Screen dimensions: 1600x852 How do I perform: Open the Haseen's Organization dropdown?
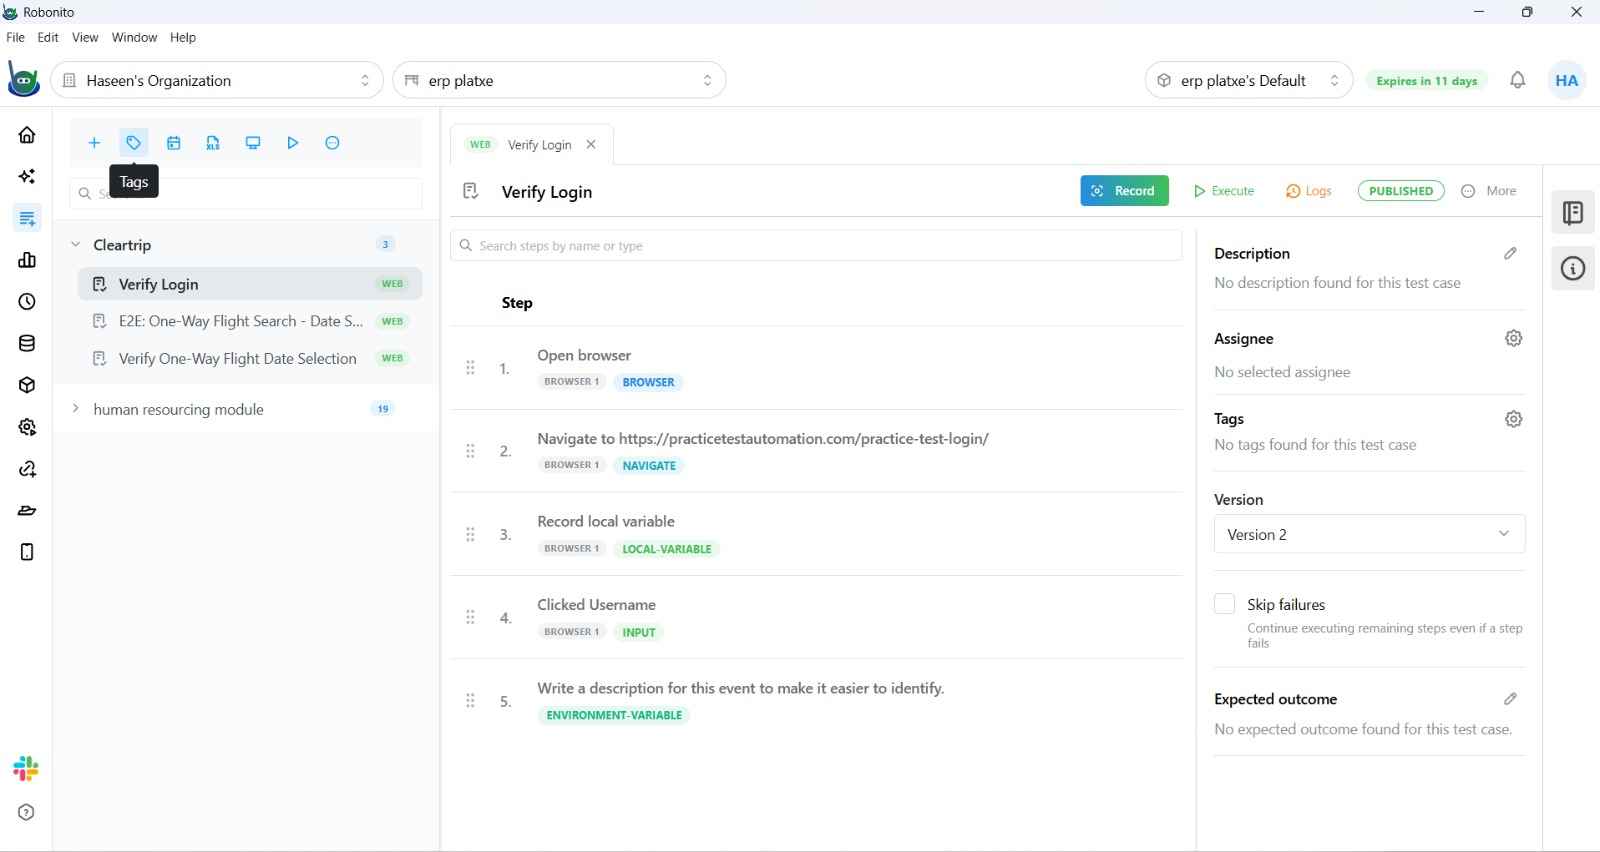point(217,80)
